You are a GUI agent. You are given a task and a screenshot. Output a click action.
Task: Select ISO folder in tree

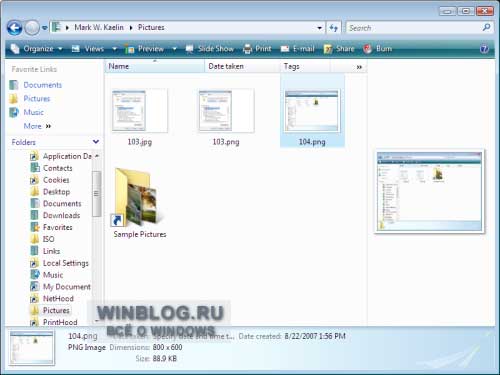[42, 239]
